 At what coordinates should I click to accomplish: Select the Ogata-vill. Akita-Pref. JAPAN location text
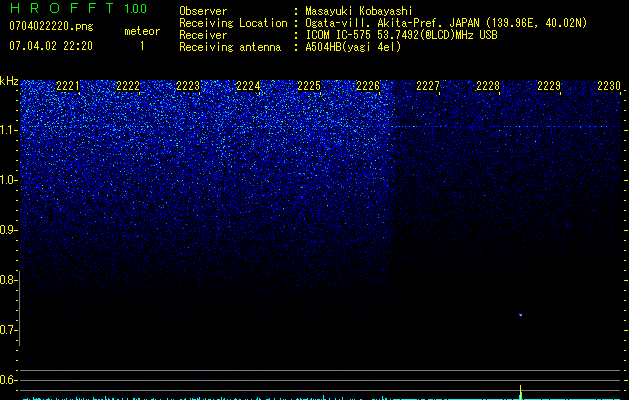[446, 23]
